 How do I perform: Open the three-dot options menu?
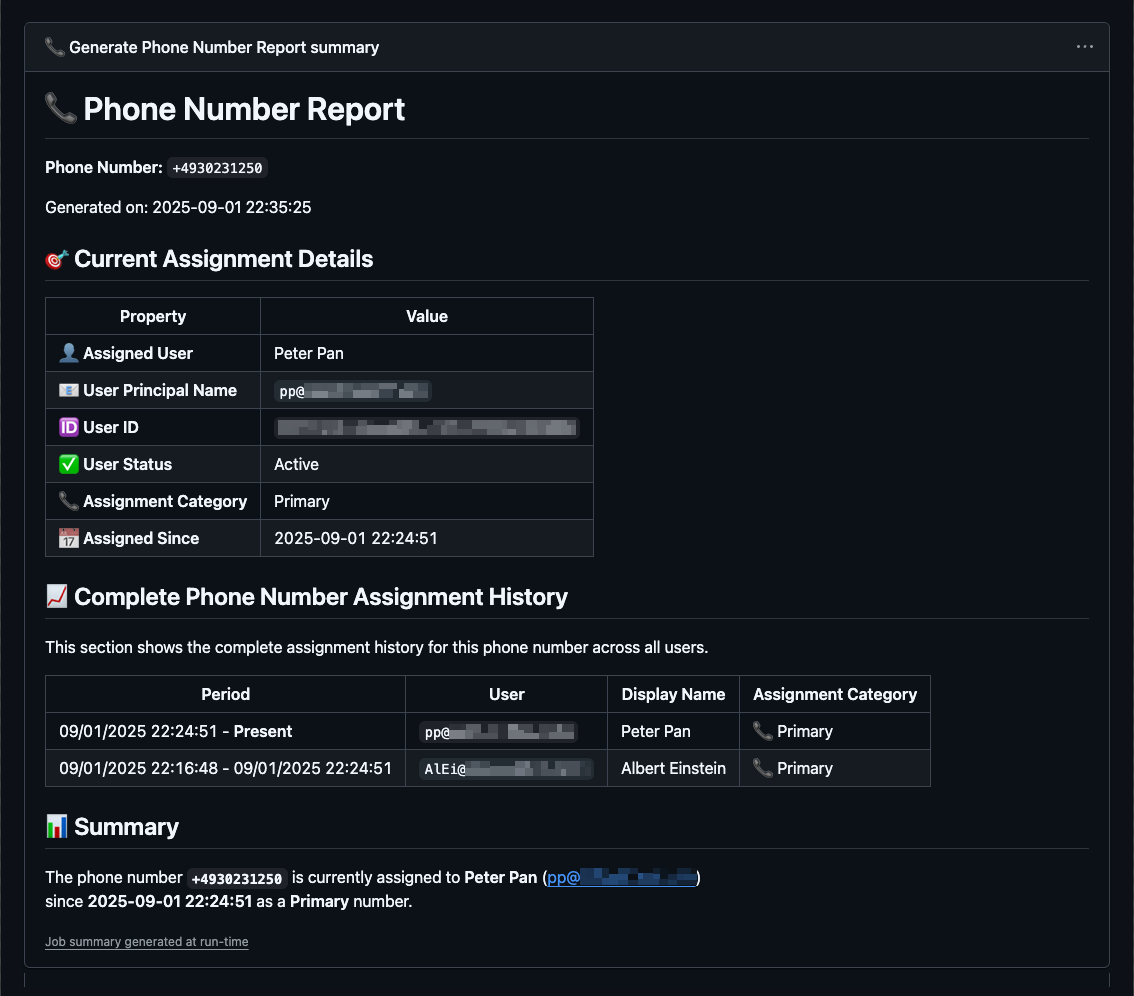point(1084,47)
